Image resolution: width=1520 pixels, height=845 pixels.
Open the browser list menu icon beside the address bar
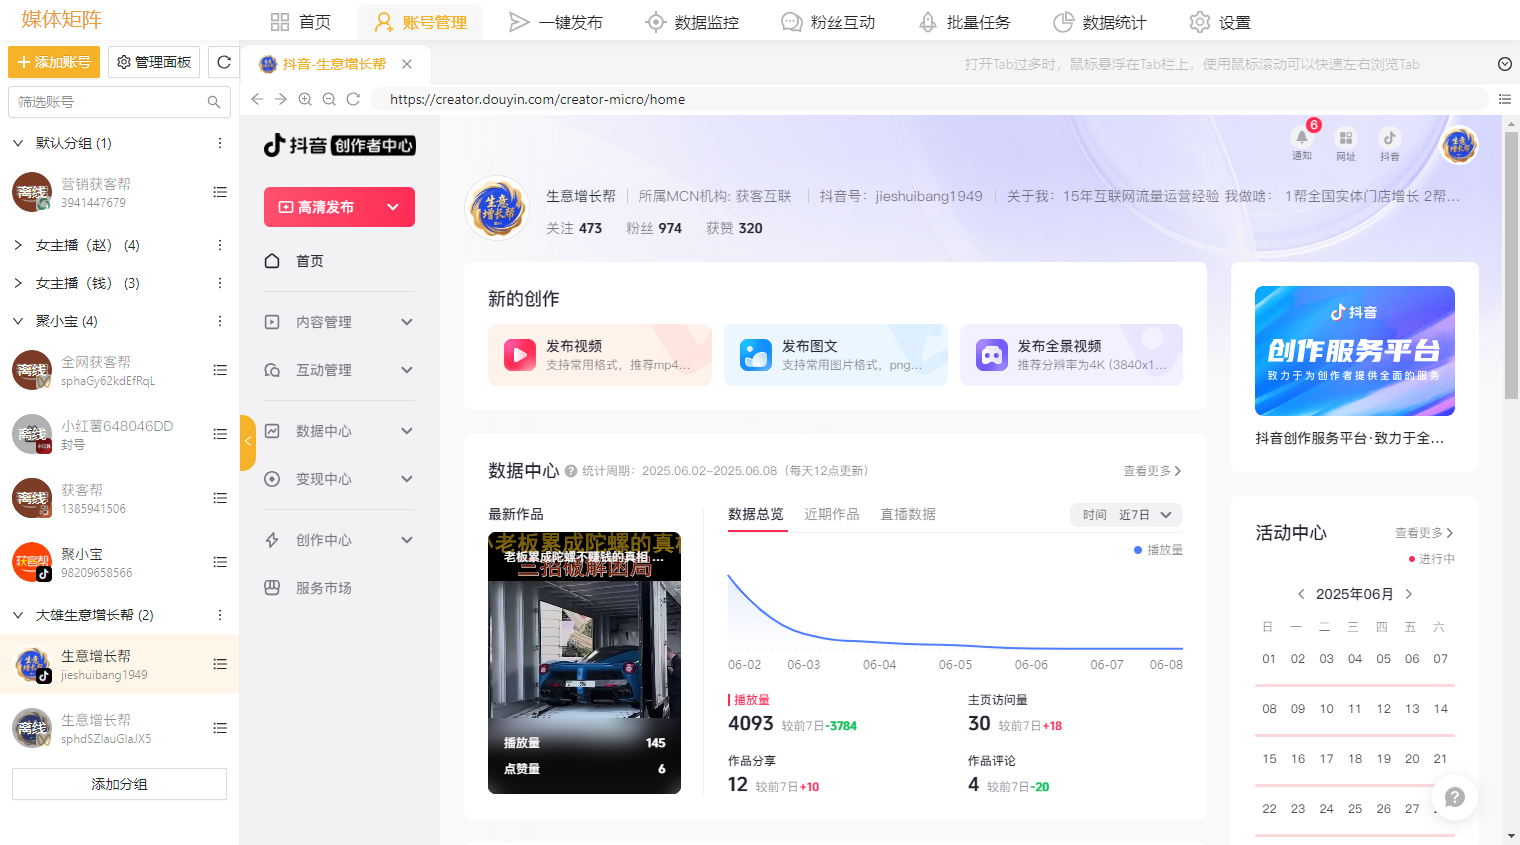pos(1505,99)
